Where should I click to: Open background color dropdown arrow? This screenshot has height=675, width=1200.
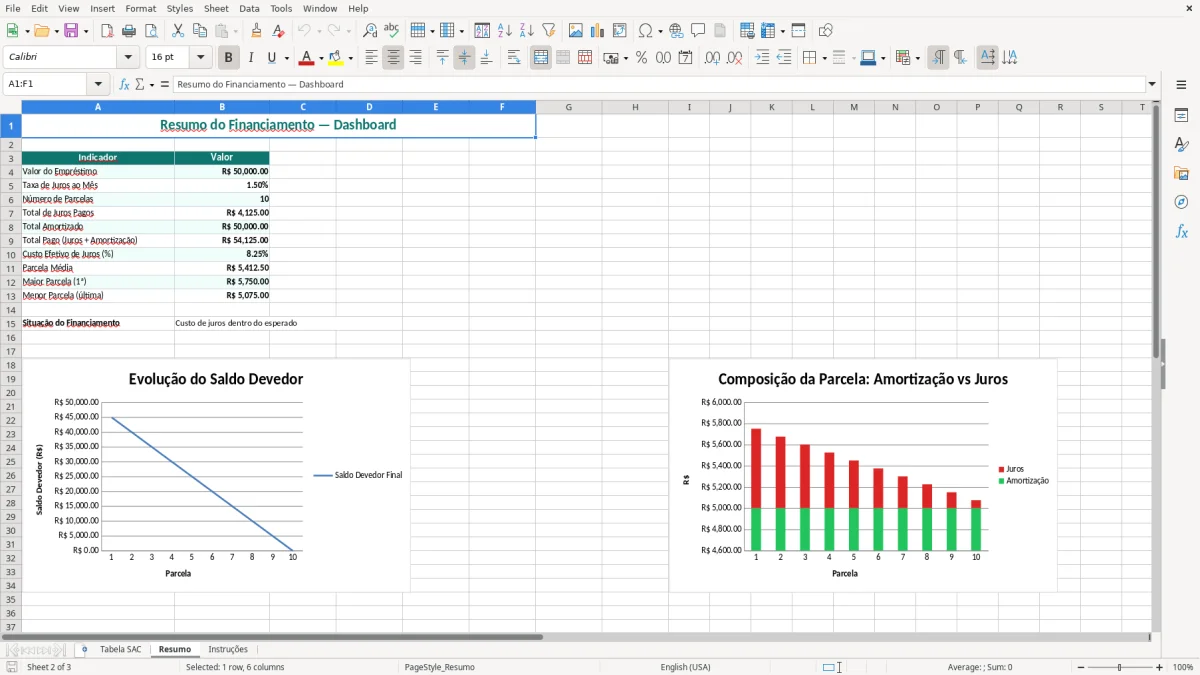coord(350,58)
